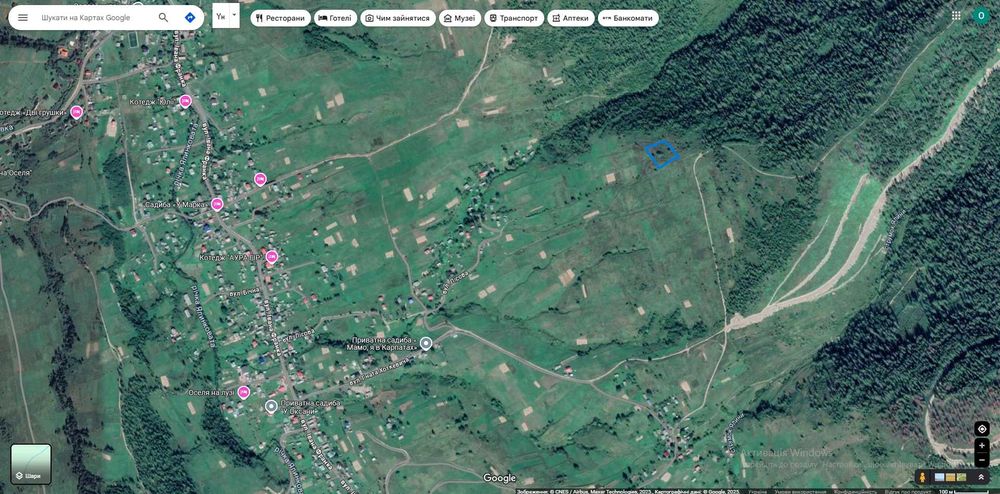
Task: Open the Google apps grid
Action: [956, 16]
